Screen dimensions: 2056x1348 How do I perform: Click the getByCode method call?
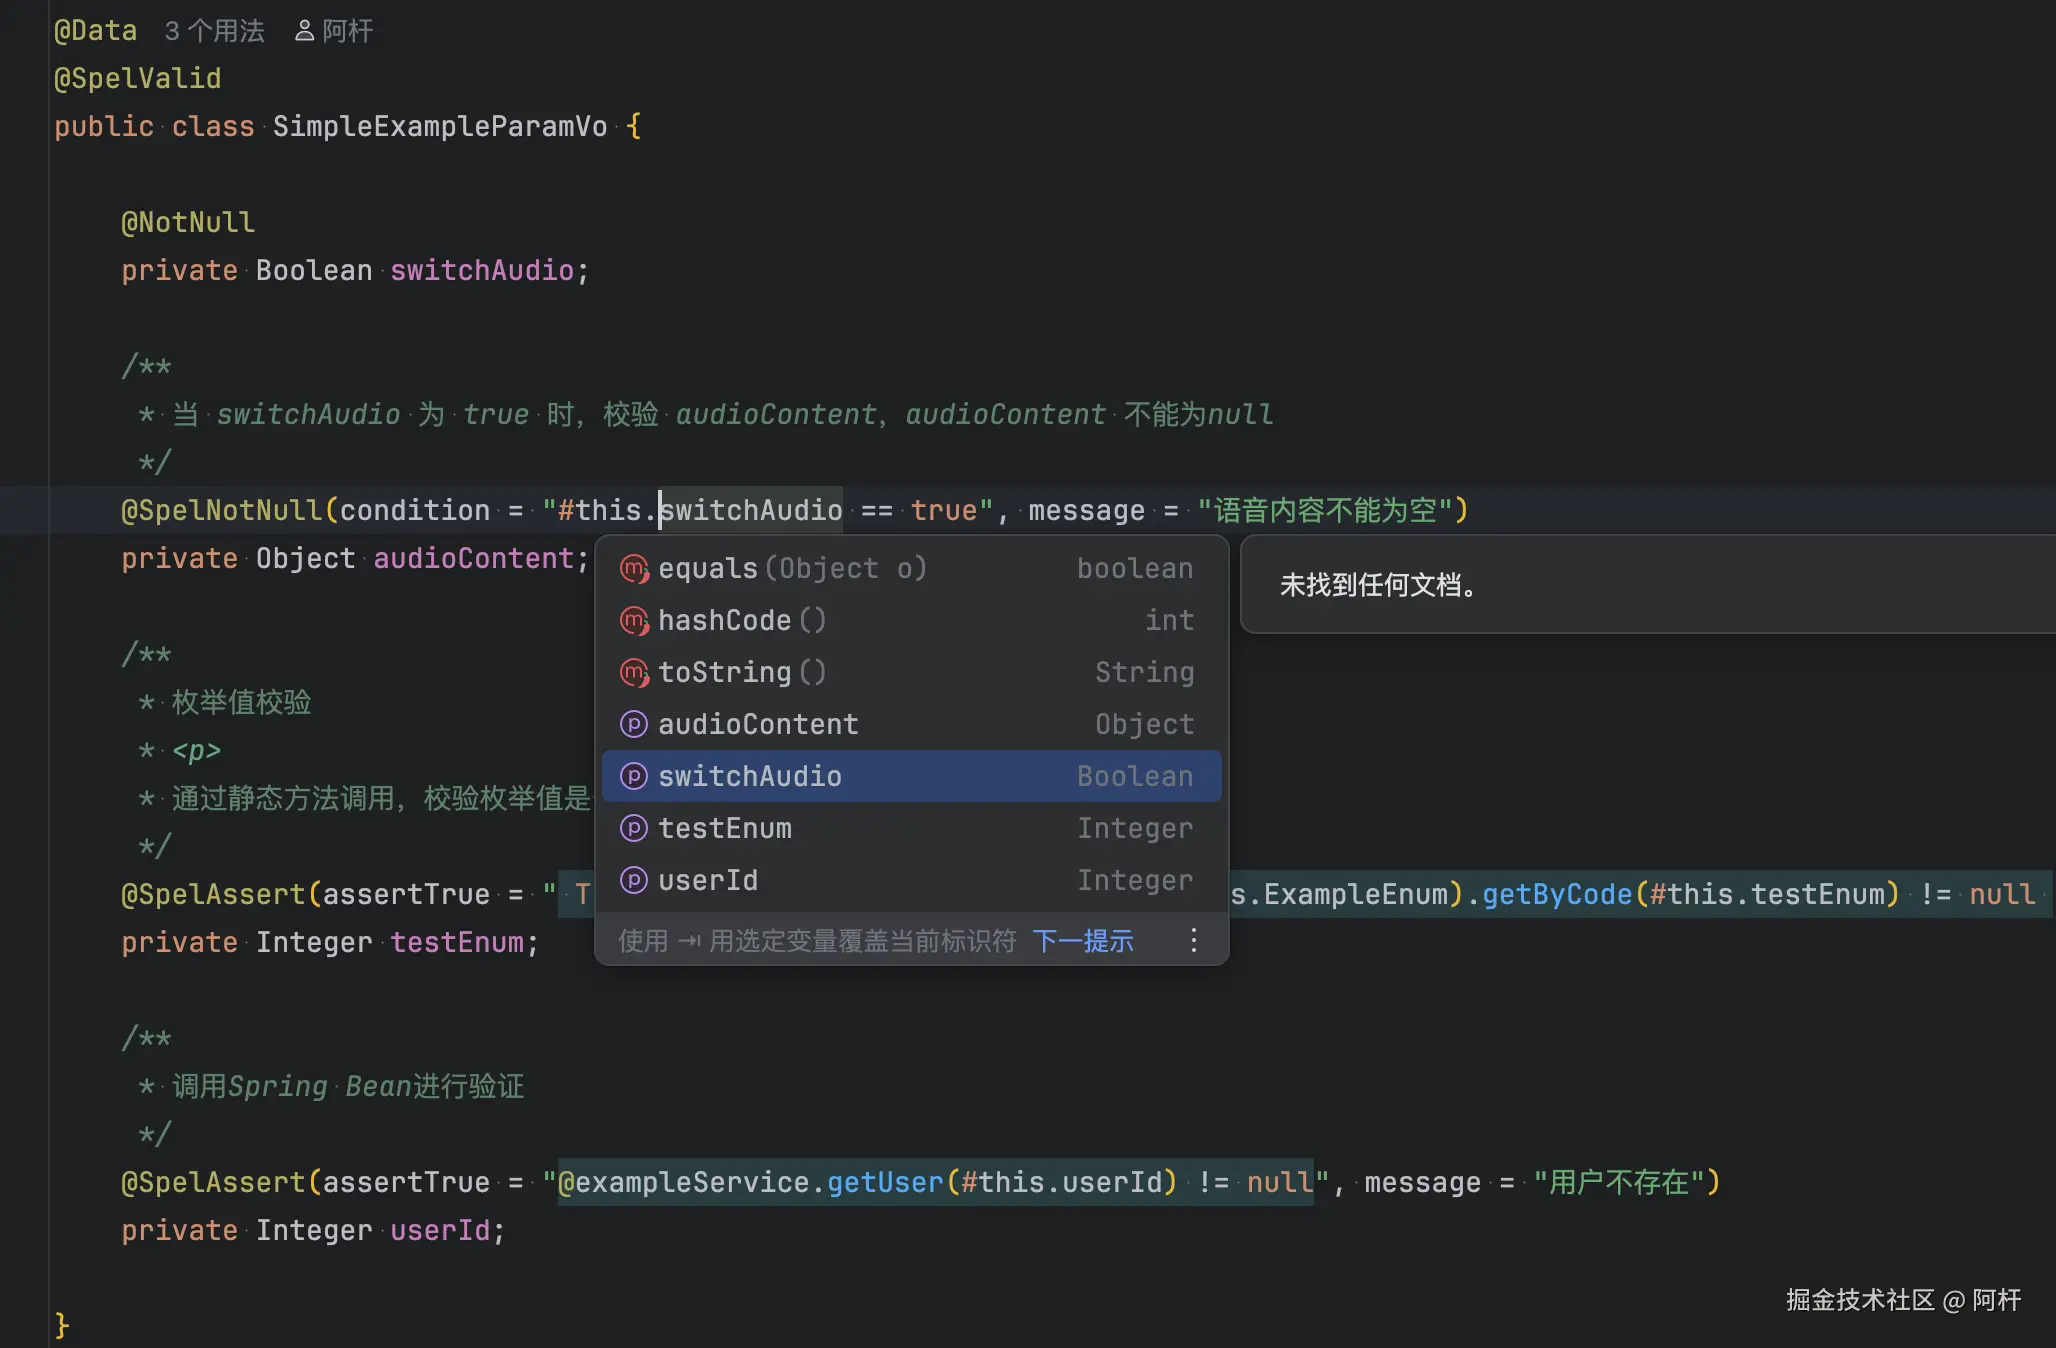coord(1556,894)
